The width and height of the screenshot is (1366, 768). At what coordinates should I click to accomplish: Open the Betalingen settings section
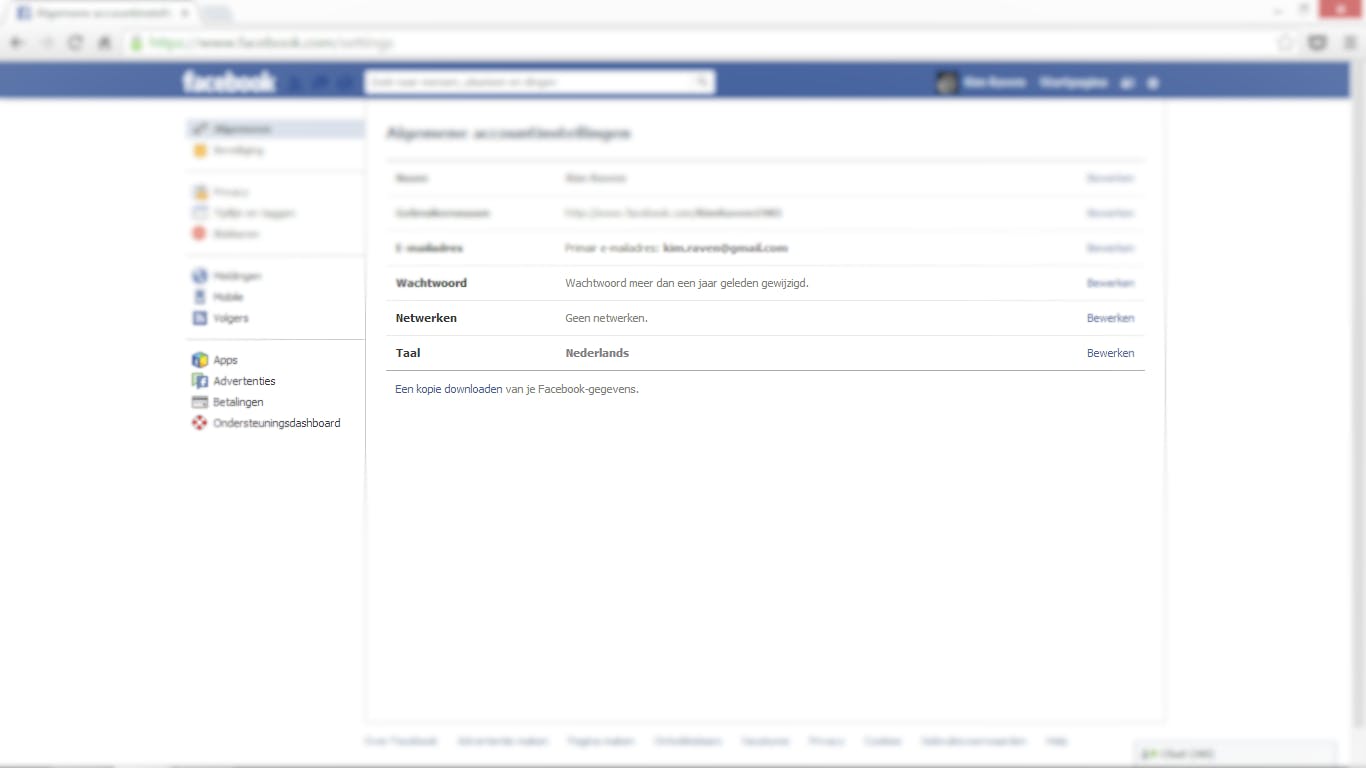coord(228,402)
